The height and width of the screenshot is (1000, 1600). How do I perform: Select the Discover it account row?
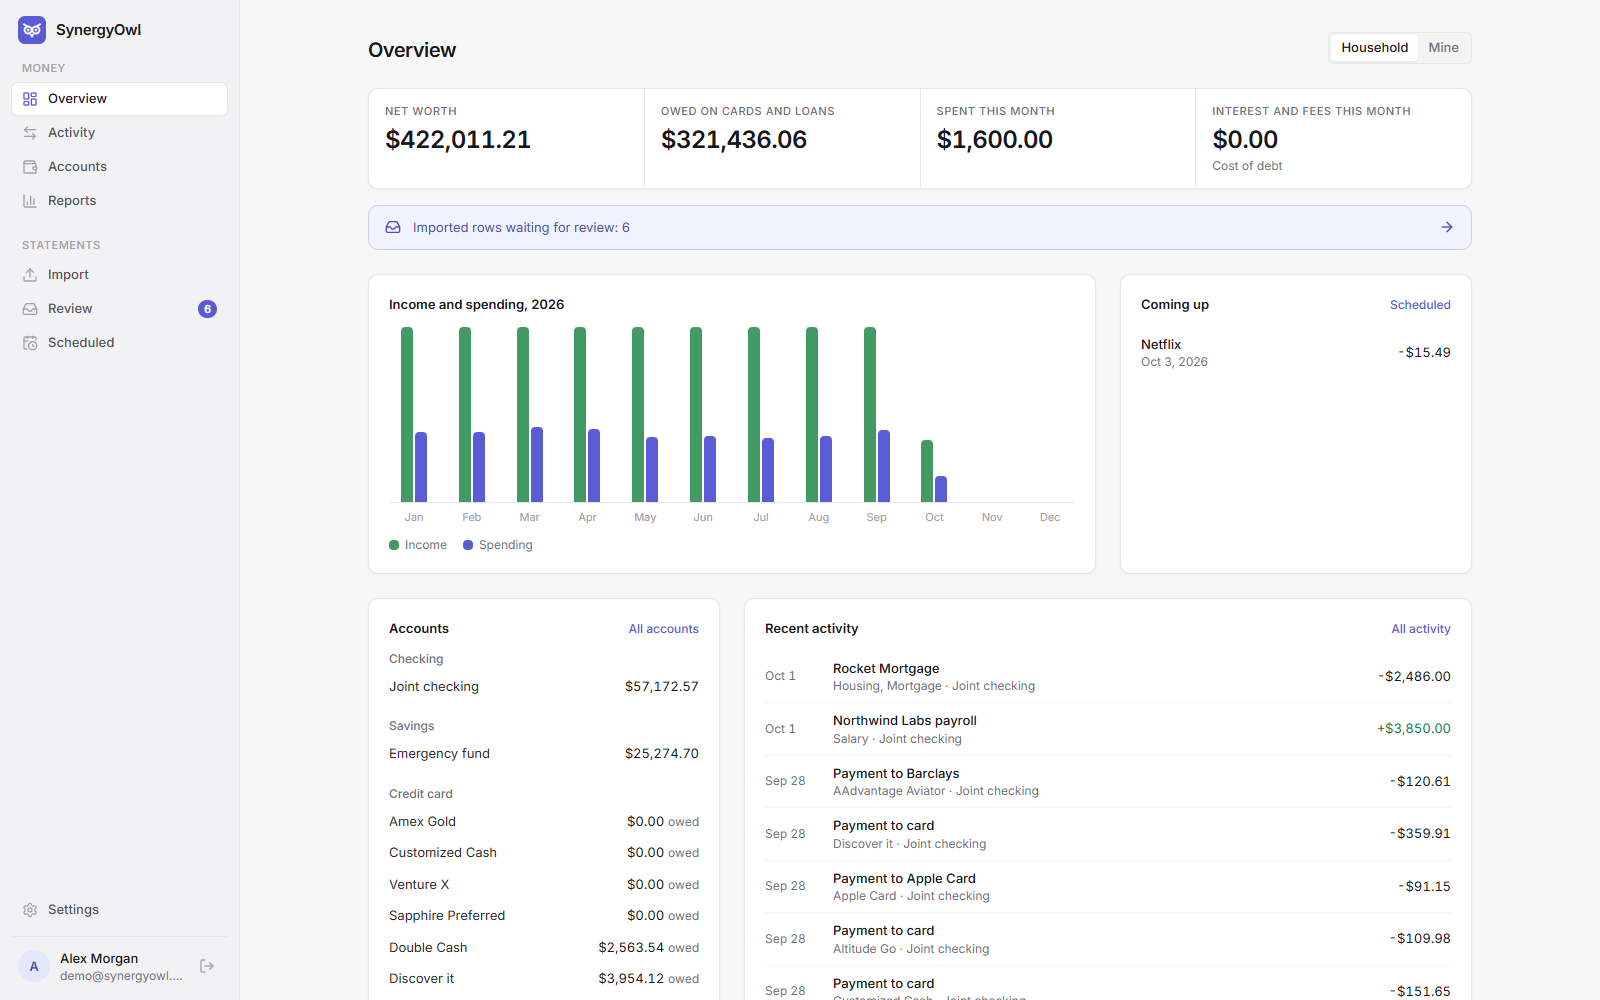coord(544,979)
